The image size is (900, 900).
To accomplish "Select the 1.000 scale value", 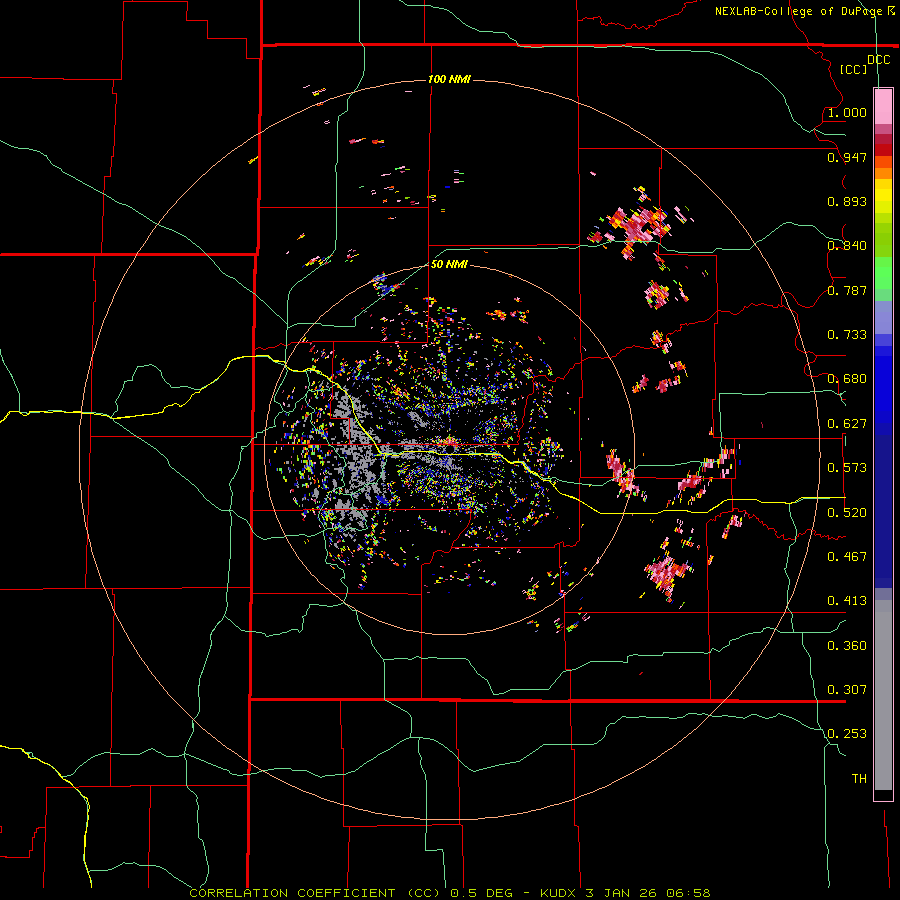I will [x=847, y=112].
